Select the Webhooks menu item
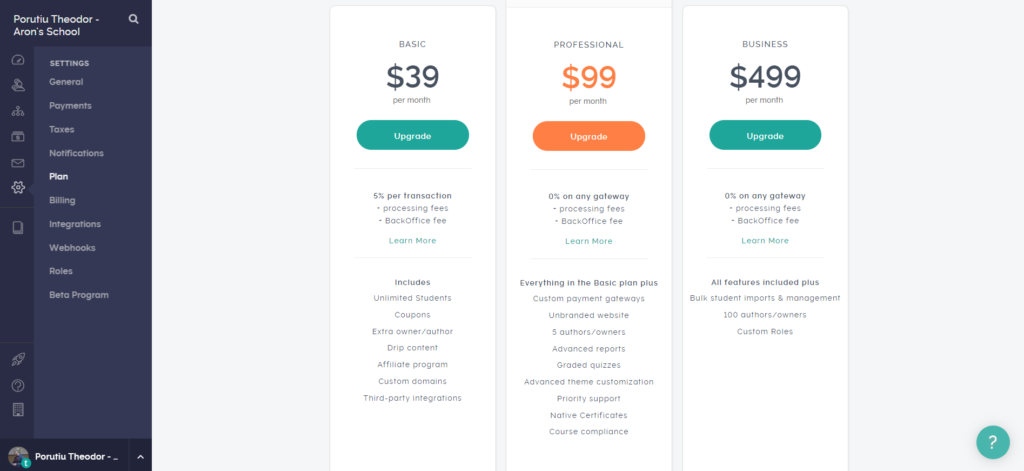Screen dimensions: 1024x471 [x=72, y=248]
